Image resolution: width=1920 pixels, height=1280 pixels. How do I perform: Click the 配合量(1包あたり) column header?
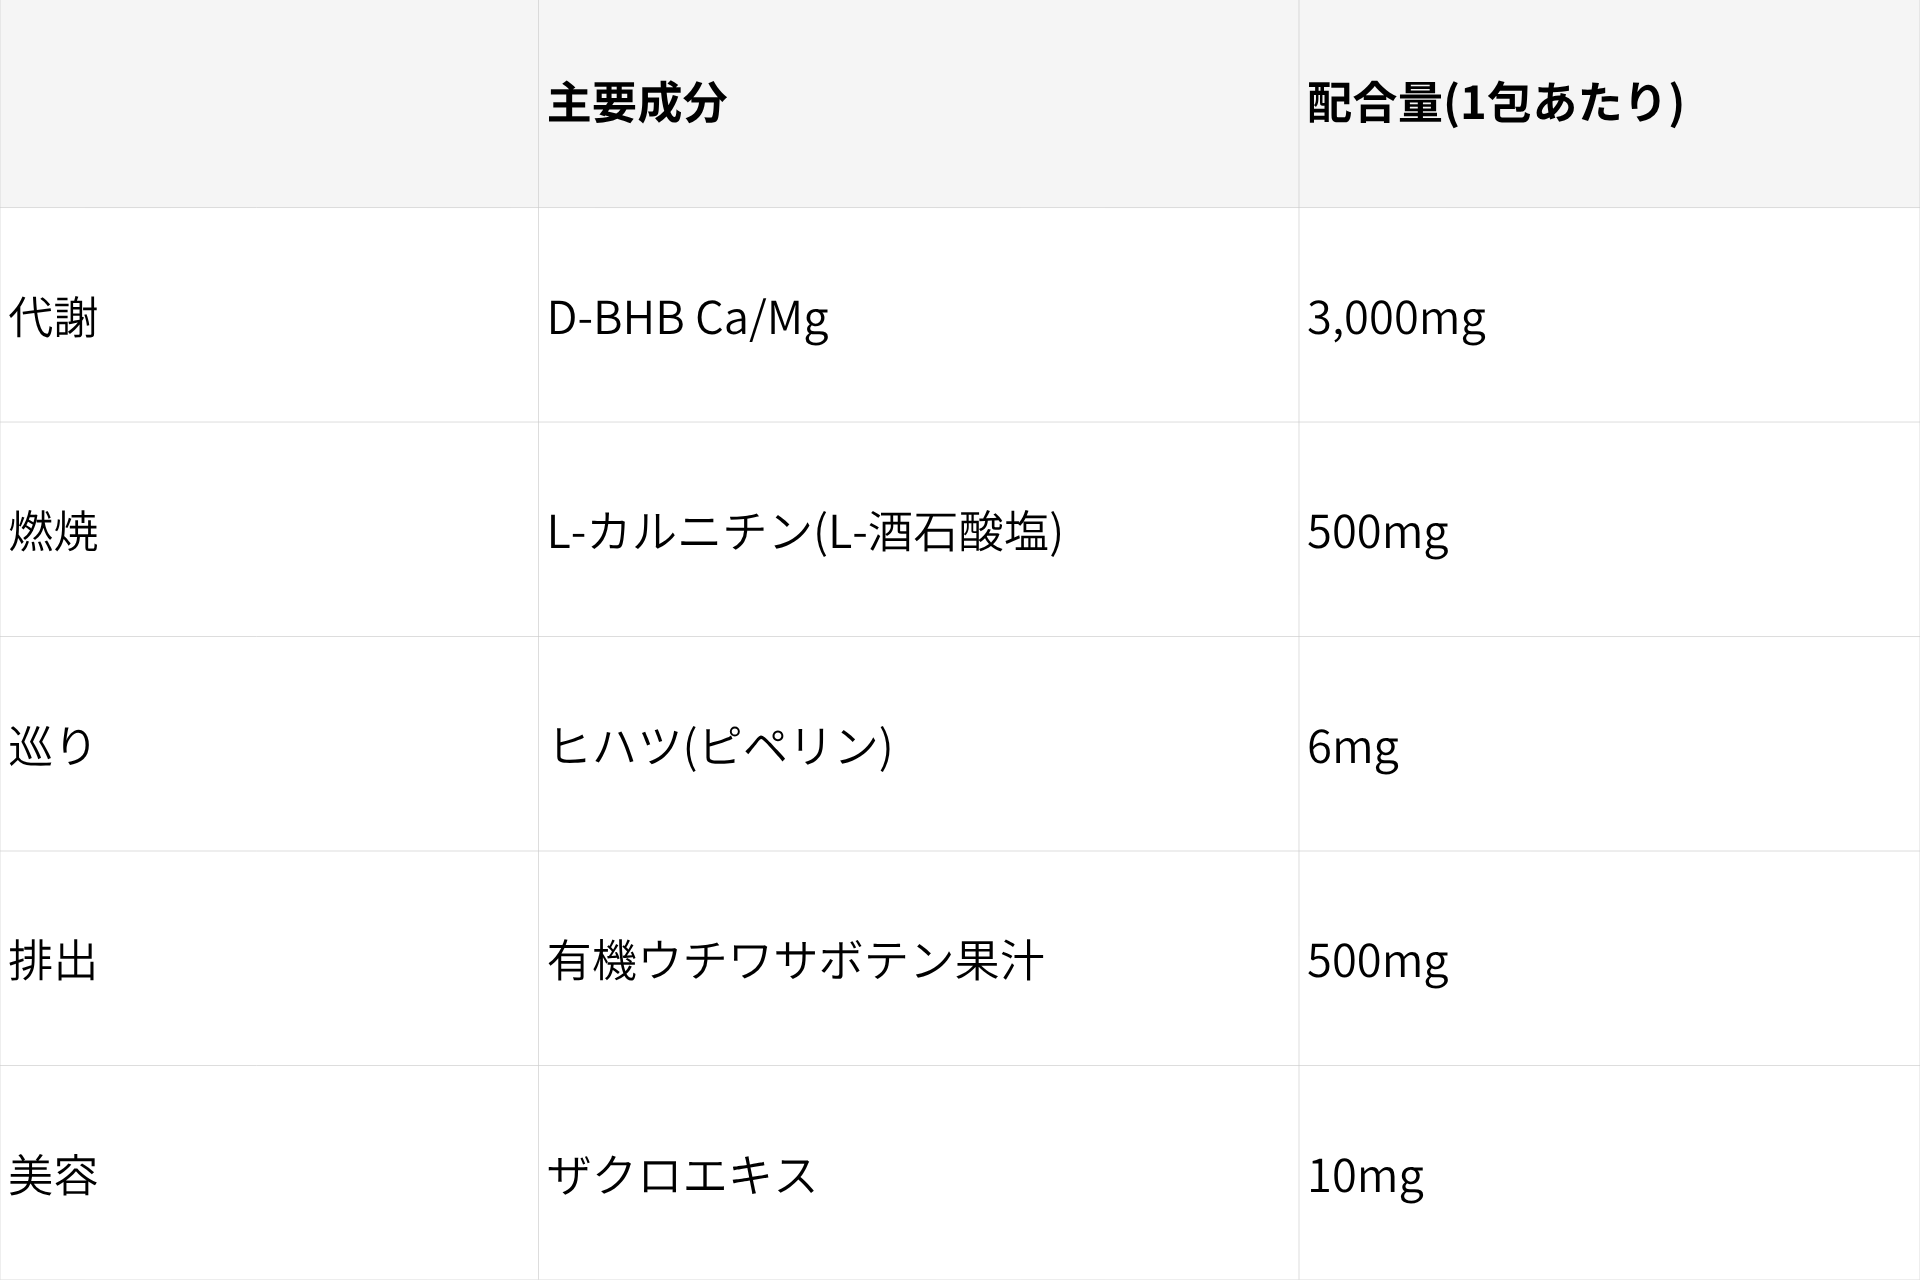pyautogui.click(x=1609, y=104)
